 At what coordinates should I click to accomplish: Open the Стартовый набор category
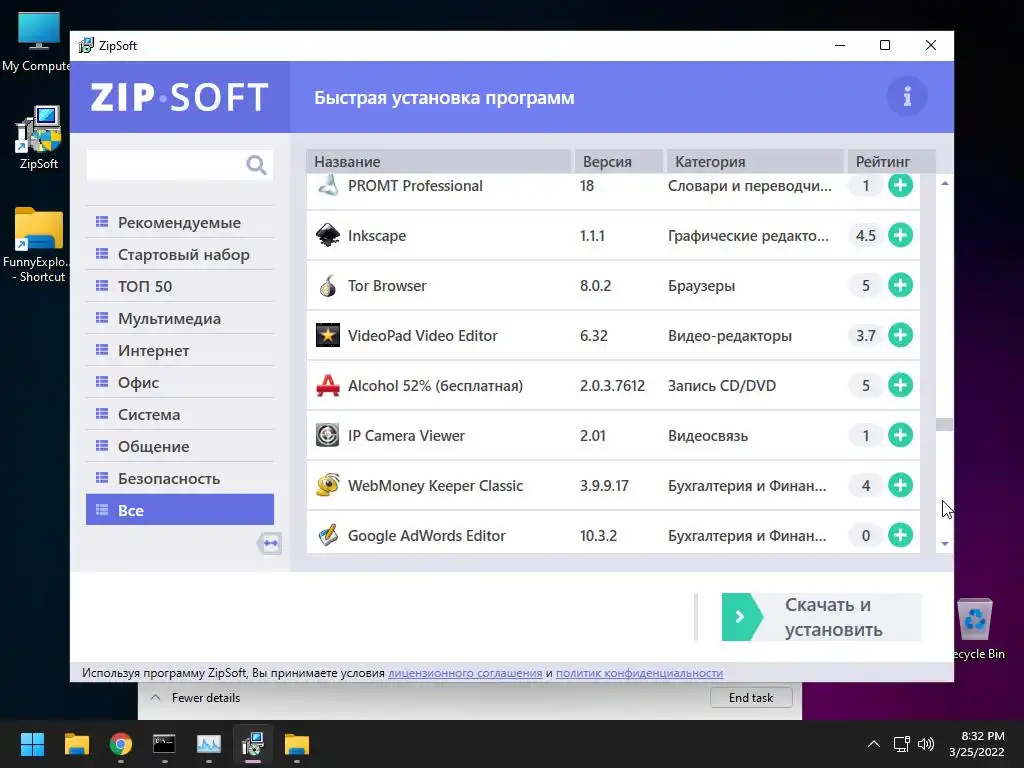180,254
